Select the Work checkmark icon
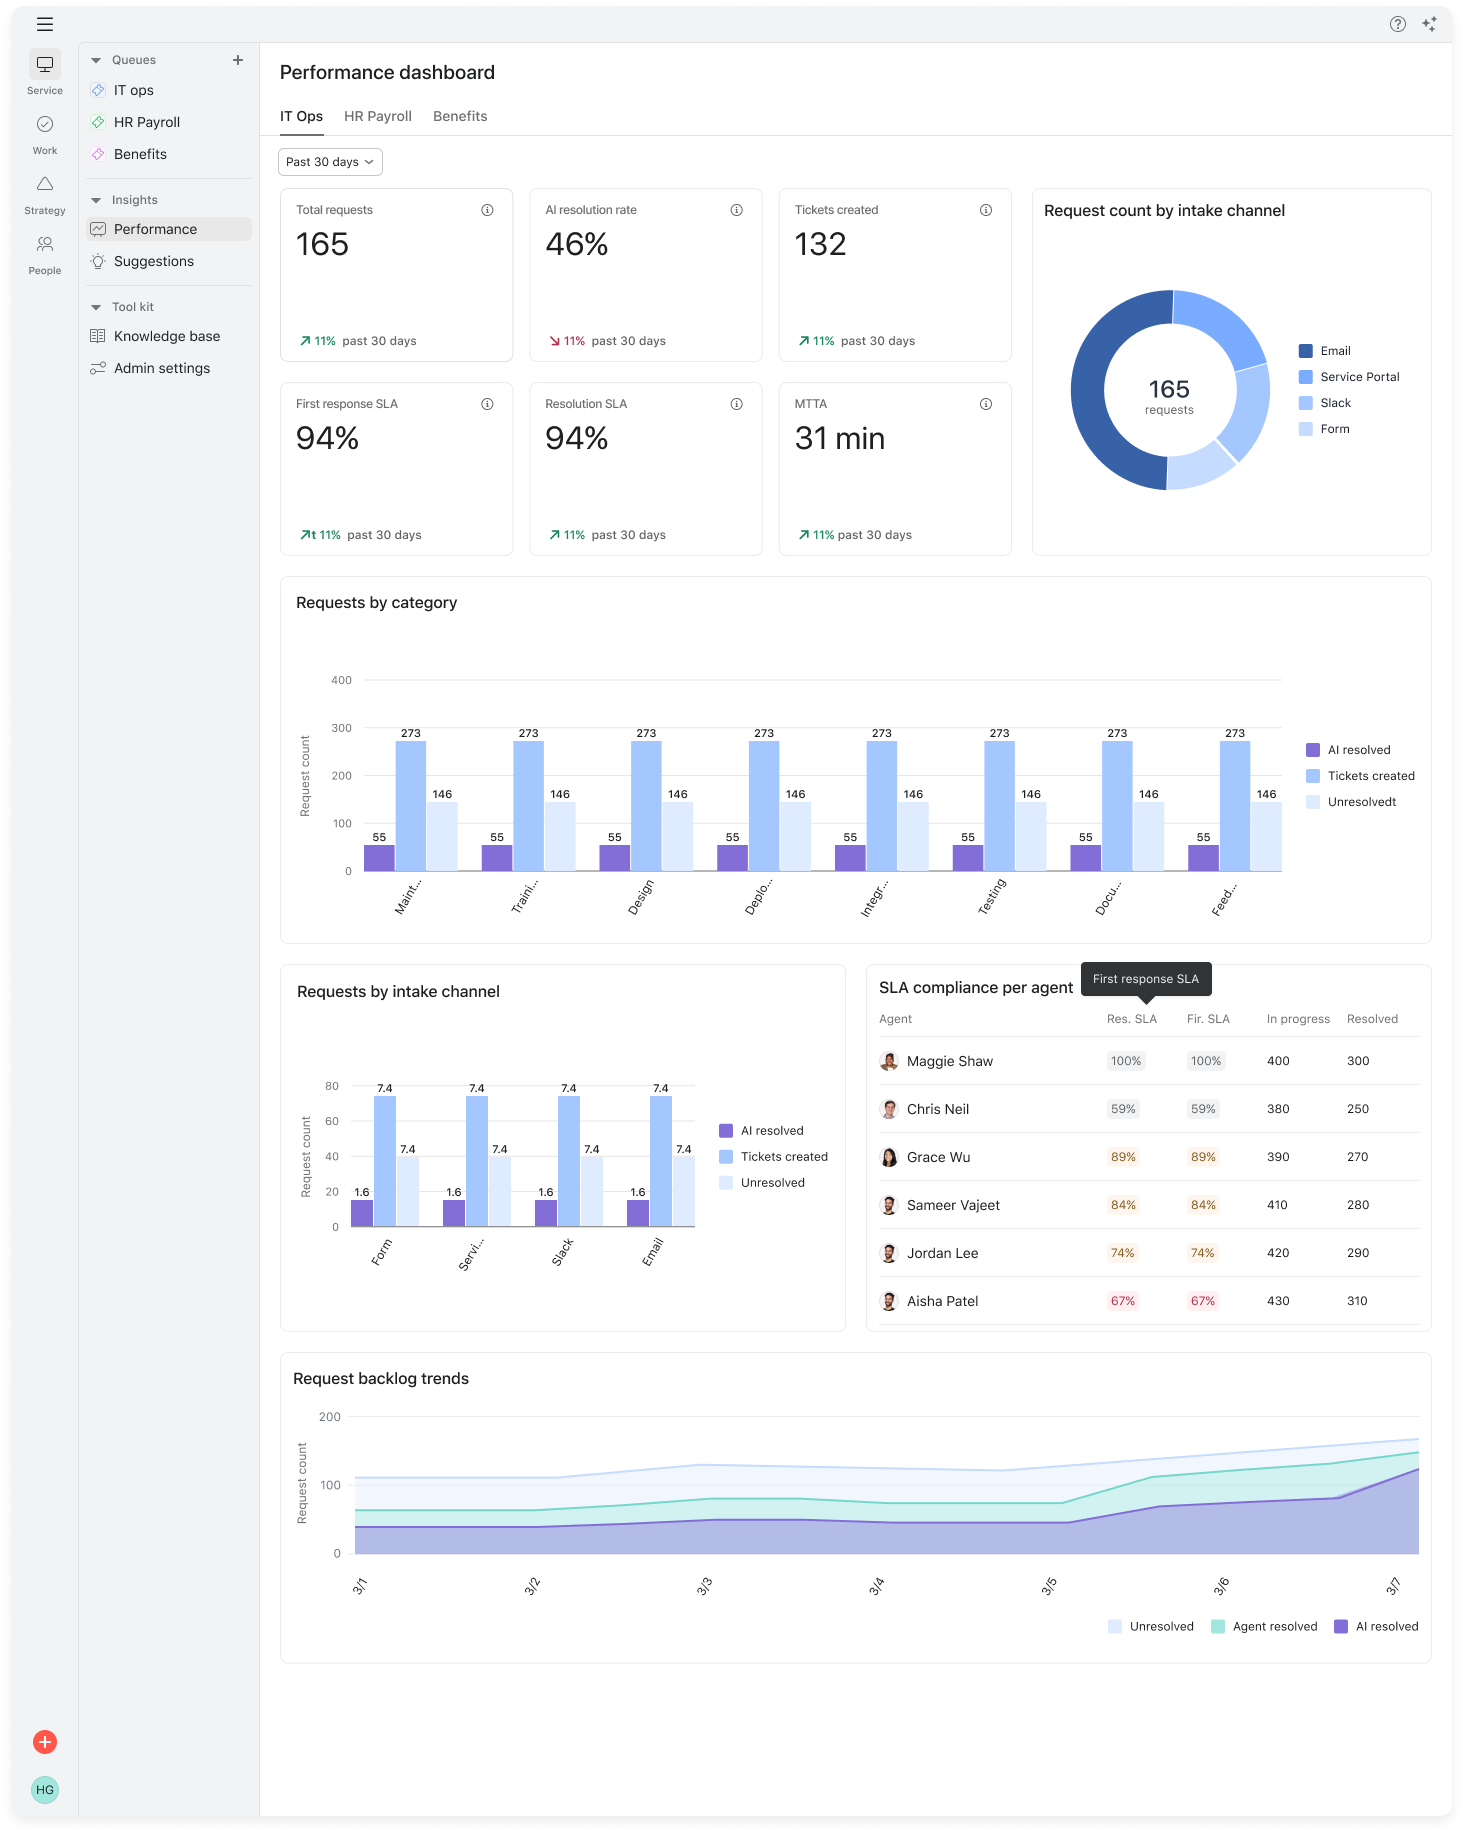The image size is (1464, 1834). (45, 124)
